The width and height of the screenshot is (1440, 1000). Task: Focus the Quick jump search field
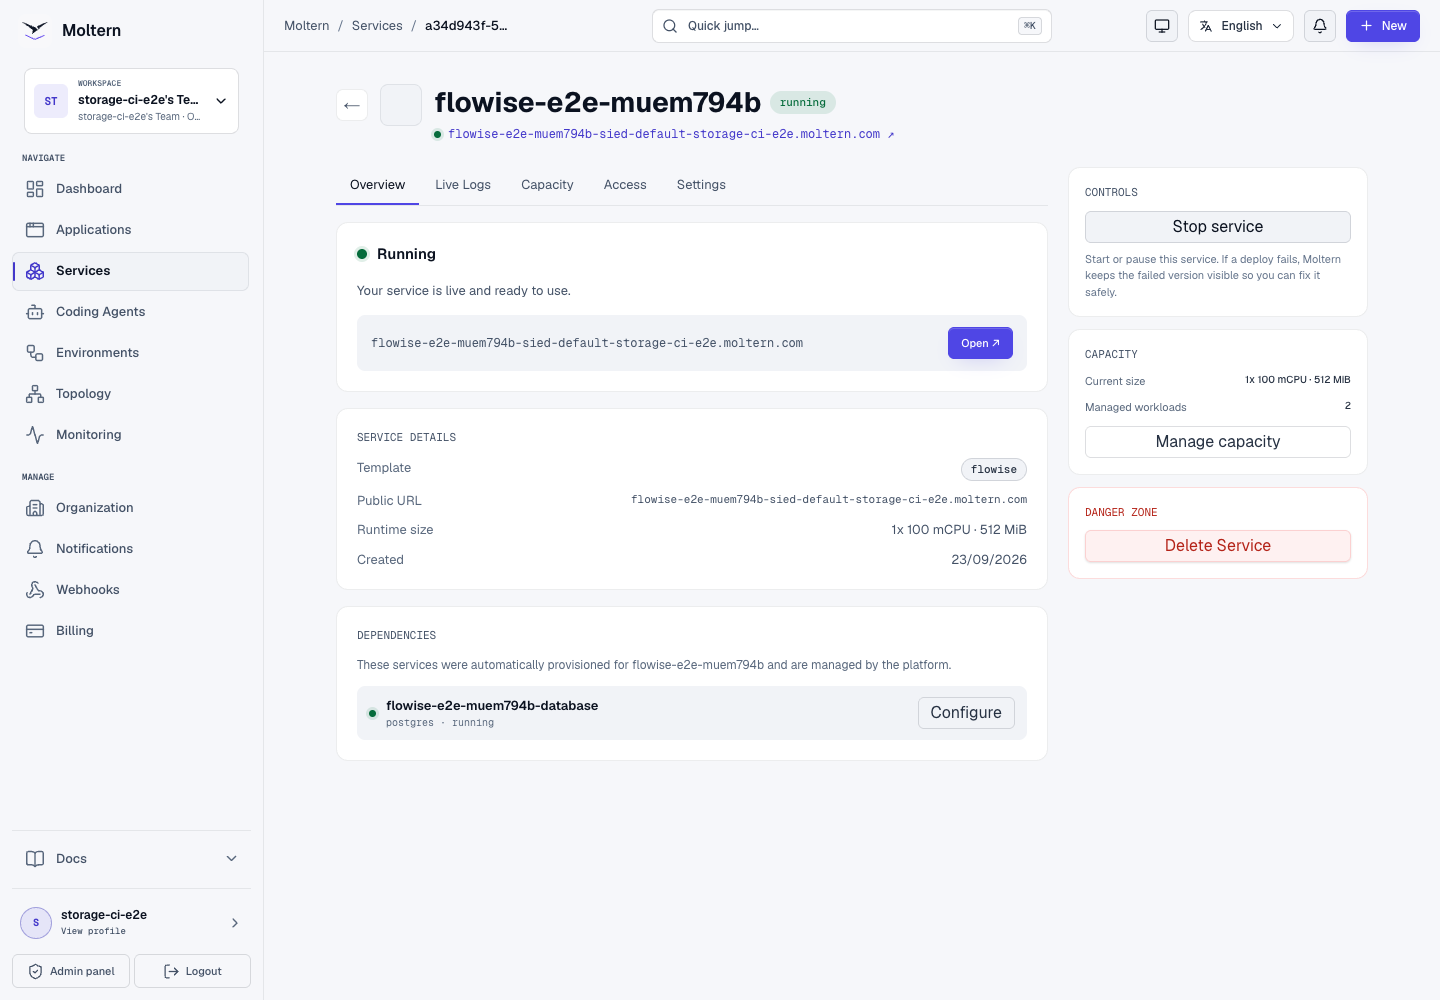coord(852,26)
